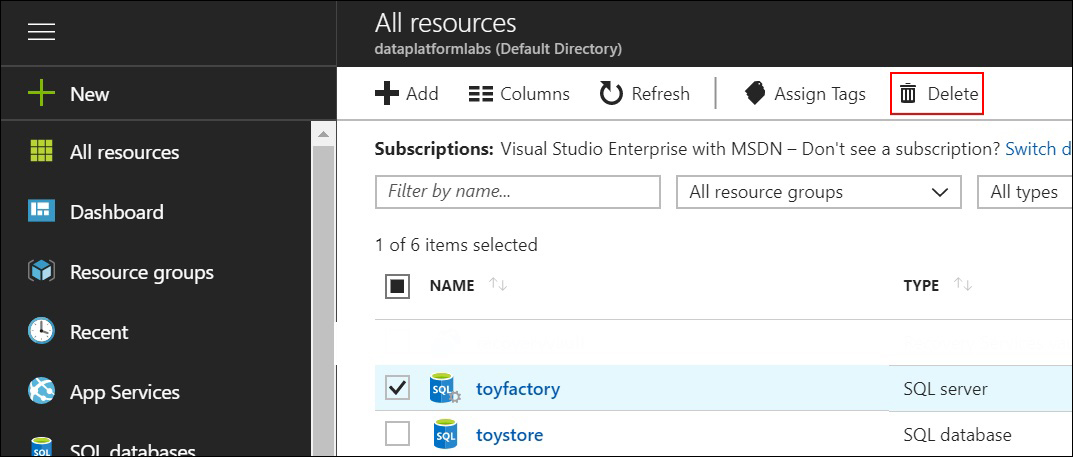Click the Refresh circular arrow icon
The image size is (1073, 457).
tap(611, 94)
